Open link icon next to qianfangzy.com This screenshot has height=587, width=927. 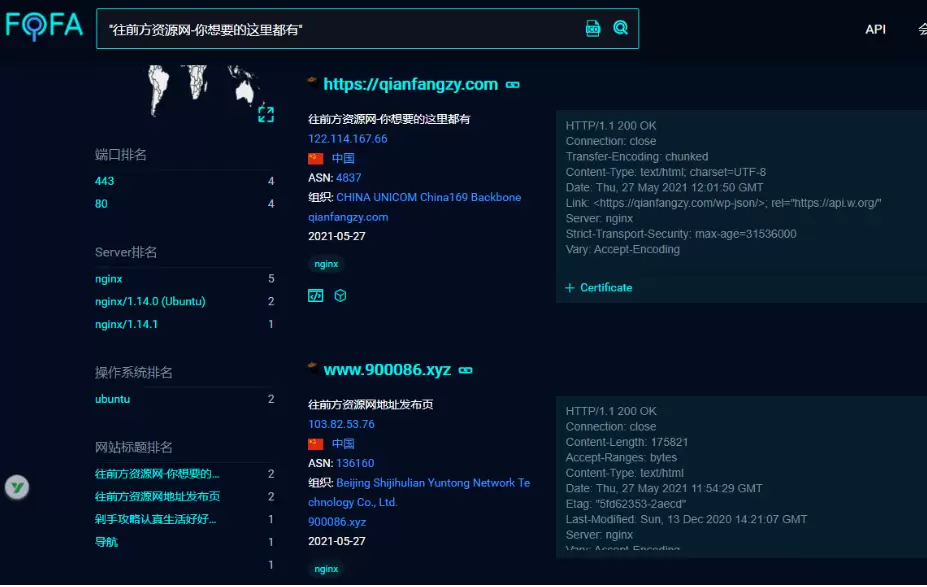(513, 85)
